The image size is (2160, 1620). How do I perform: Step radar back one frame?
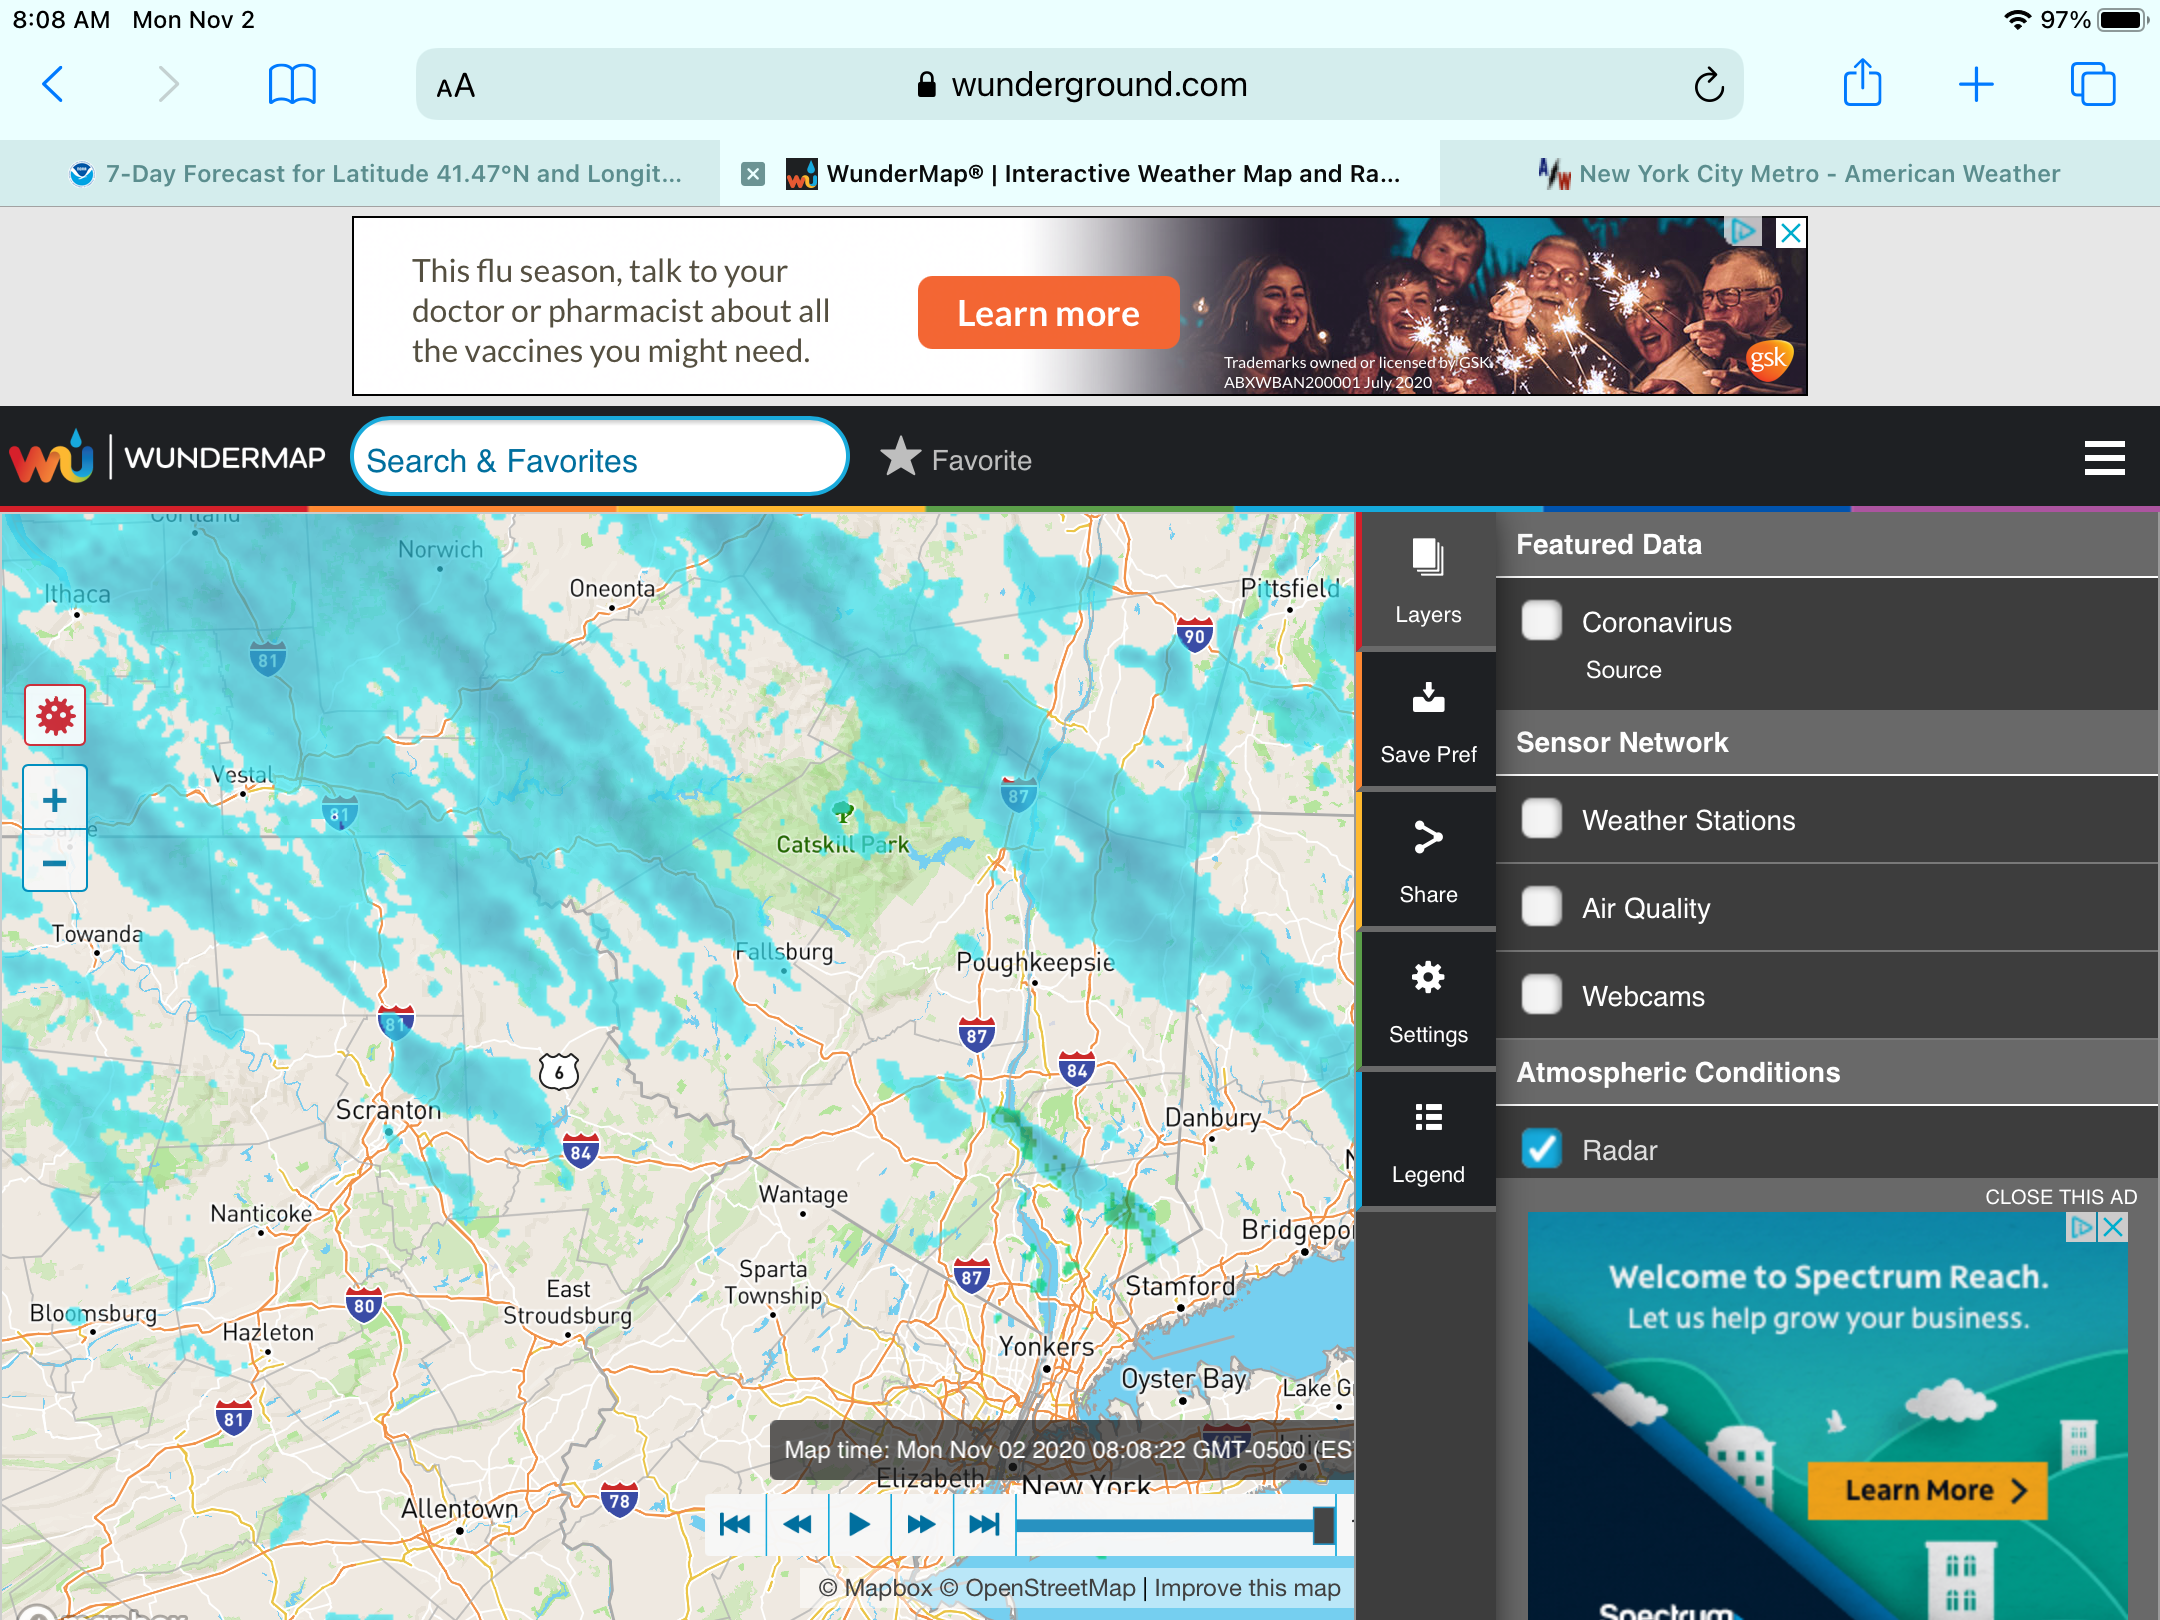click(x=797, y=1524)
